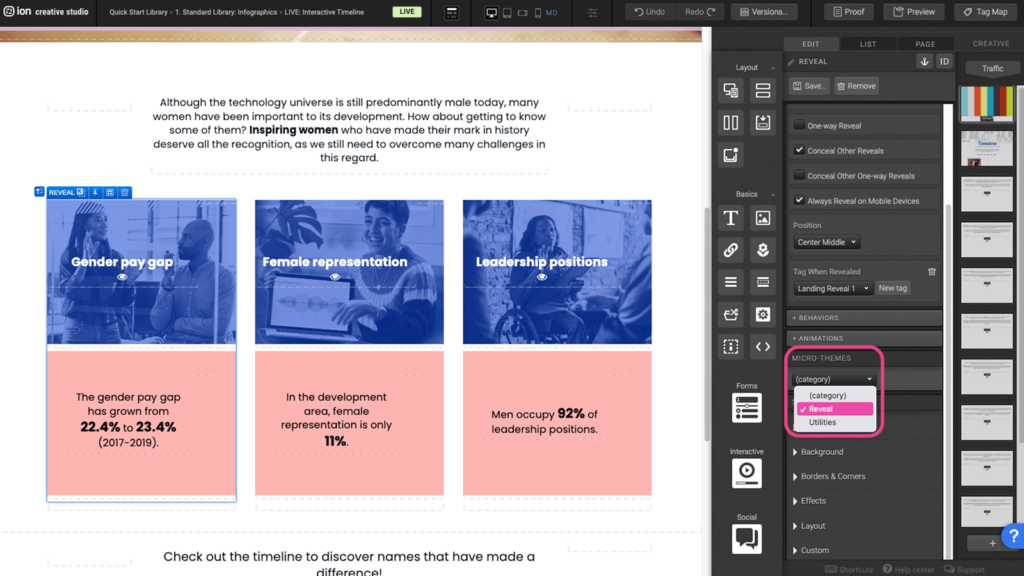Open the Position Center Middle dropdown
1024x576 pixels.
pos(827,242)
